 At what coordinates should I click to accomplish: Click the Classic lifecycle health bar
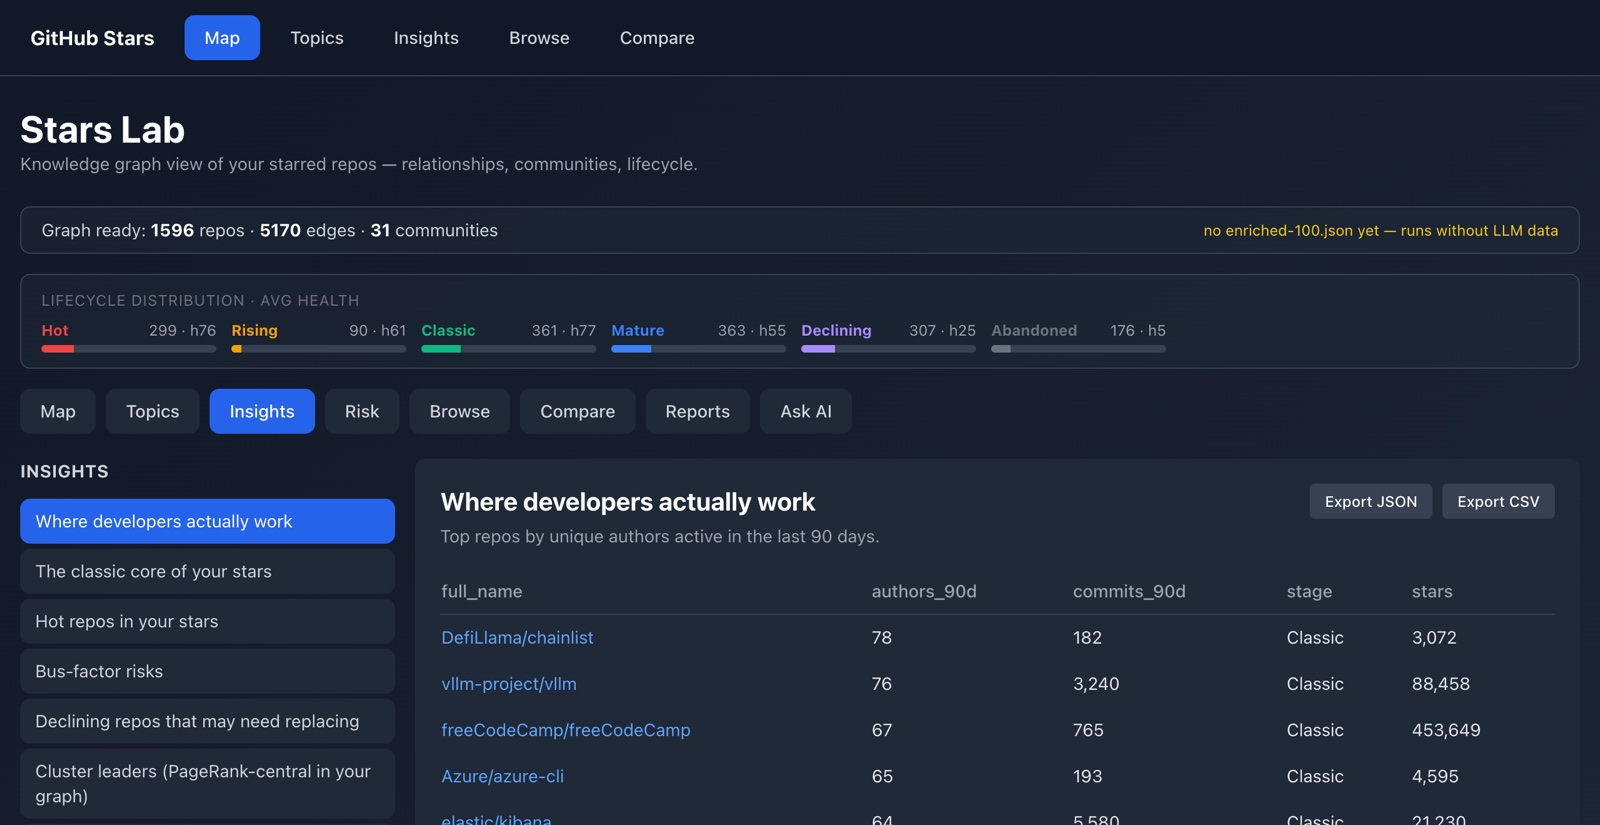point(509,349)
